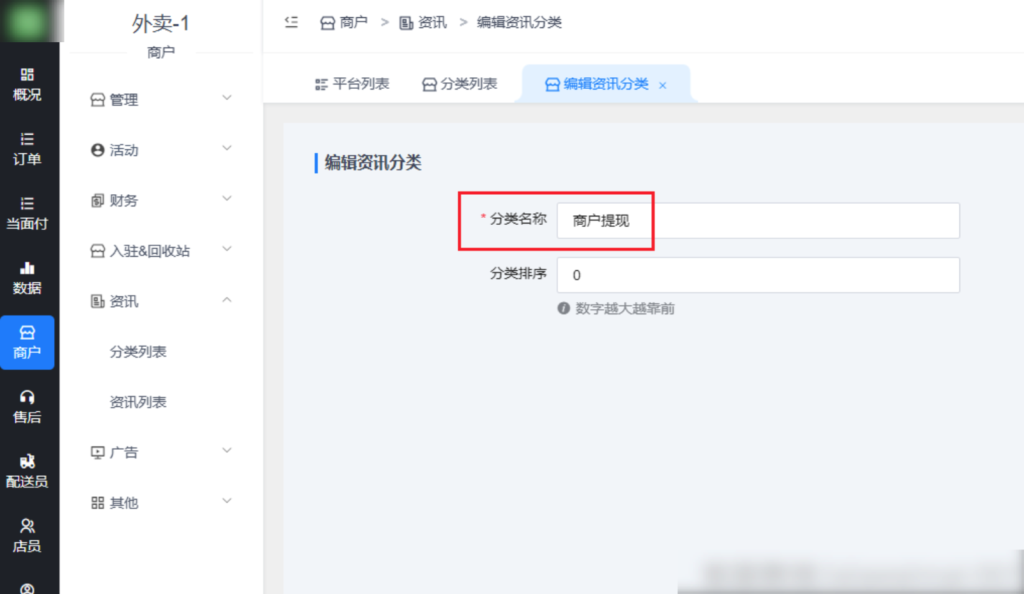The height and width of the screenshot is (594, 1024).
Task: Click 商户 in the breadcrumb path
Action: 344,22
